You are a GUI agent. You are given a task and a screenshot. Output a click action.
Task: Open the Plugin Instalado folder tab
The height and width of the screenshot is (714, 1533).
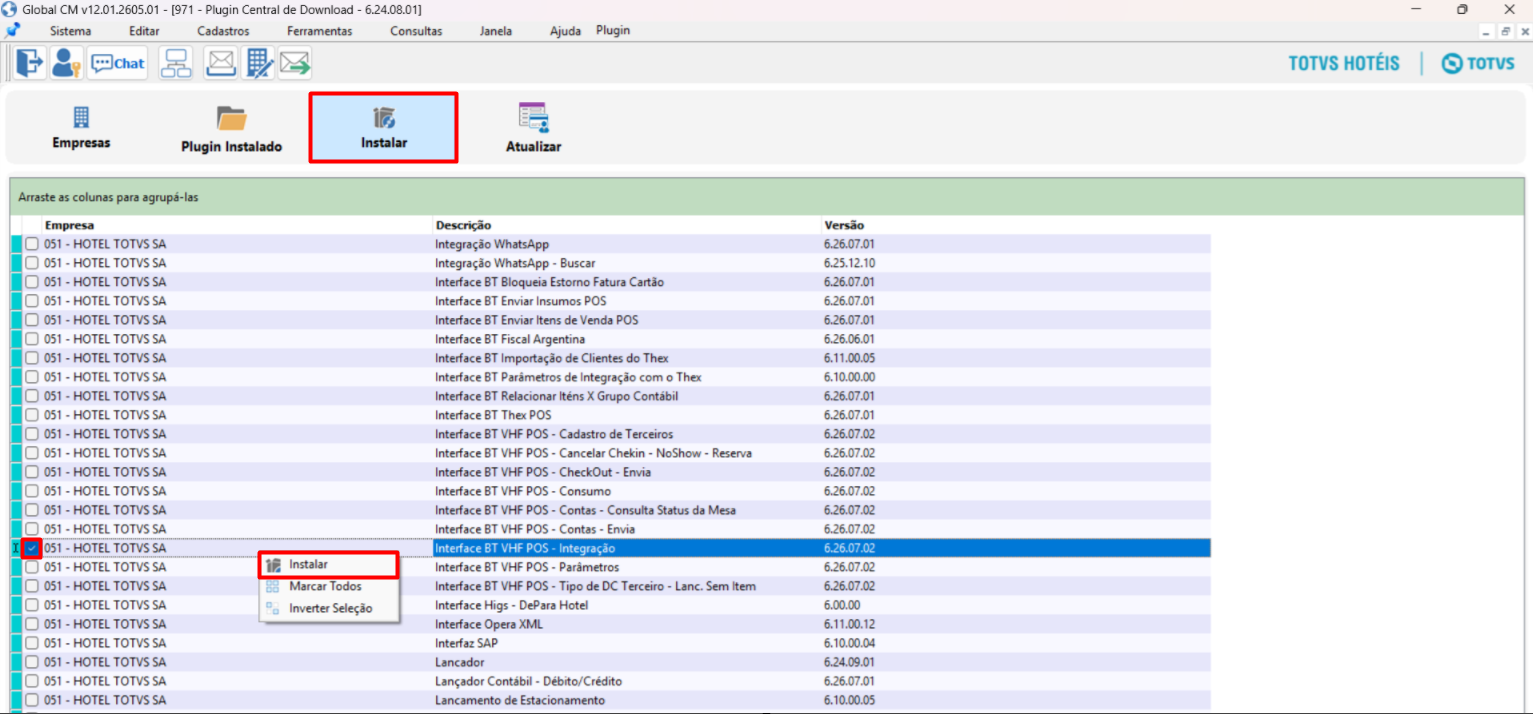point(232,129)
